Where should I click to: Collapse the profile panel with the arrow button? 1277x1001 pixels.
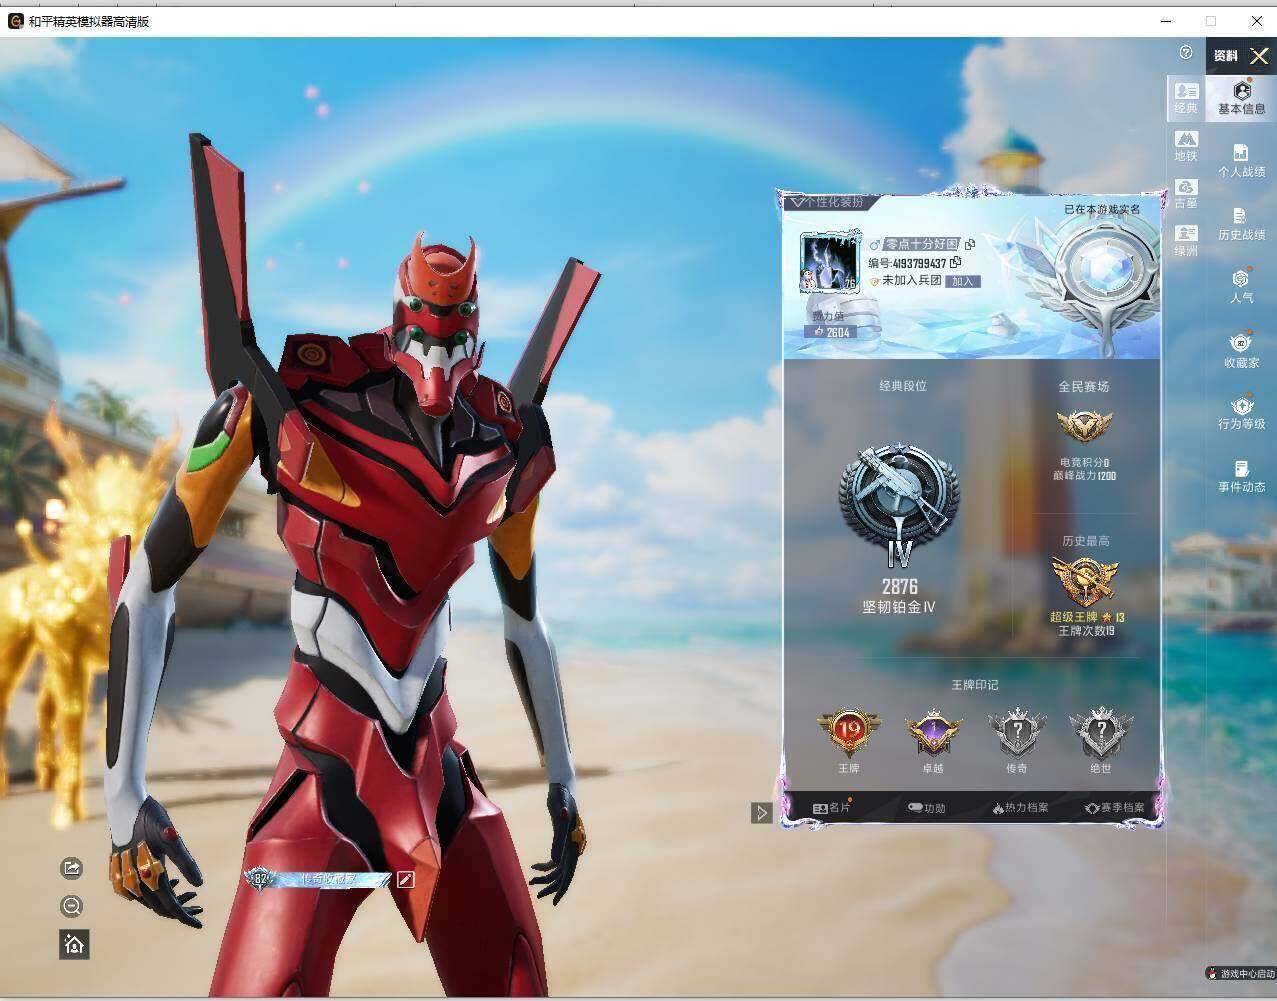click(761, 813)
